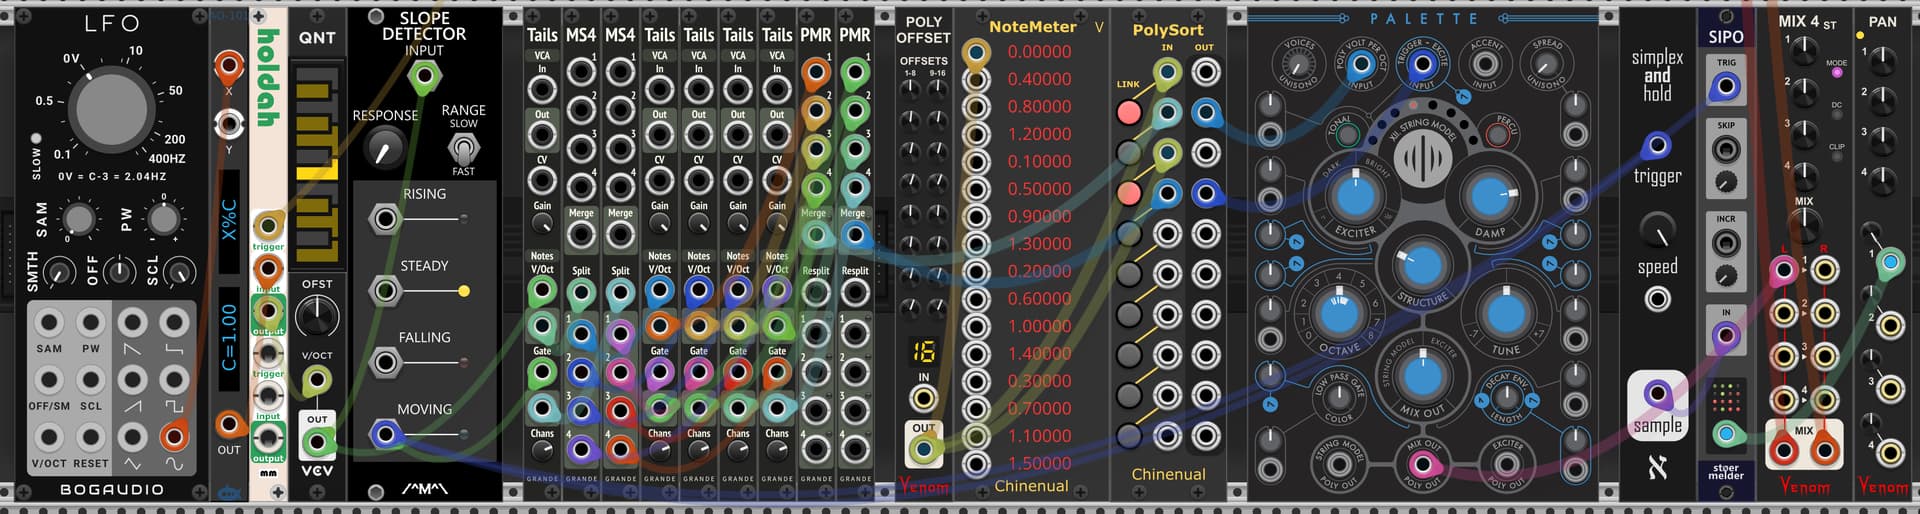Click the Poly Offset OUT jack
The width and height of the screenshot is (1920, 514).
[923, 449]
